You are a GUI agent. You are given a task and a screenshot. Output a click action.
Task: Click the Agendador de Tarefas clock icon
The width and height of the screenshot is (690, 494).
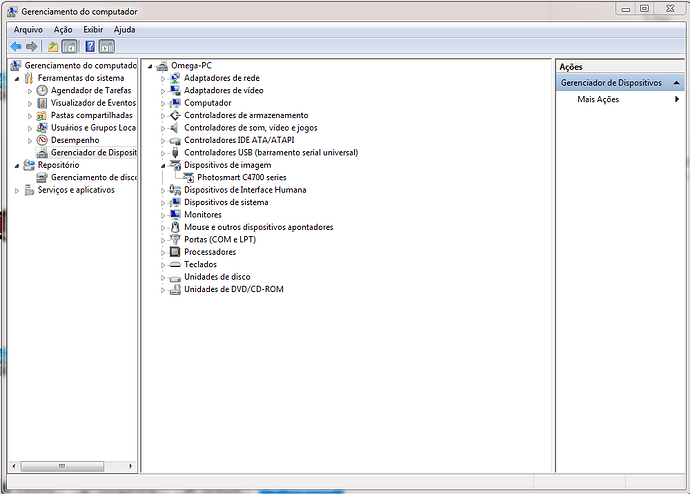(x=42, y=90)
